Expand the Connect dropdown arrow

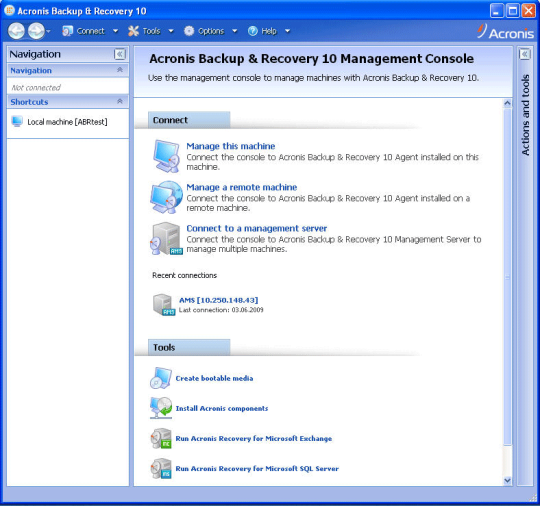coord(116,31)
